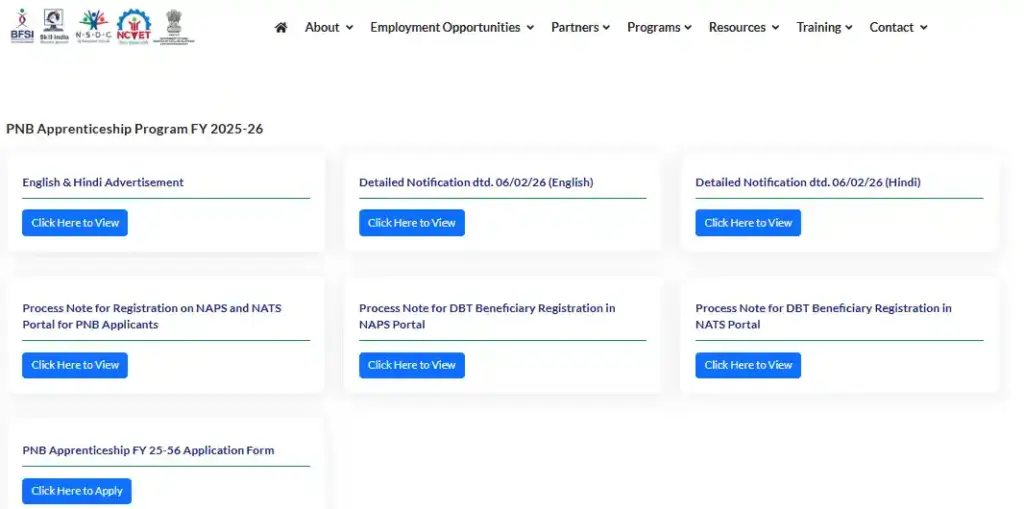1024x509 pixels.
Task: Click the BFSI logo
Action: pos(21,26)
